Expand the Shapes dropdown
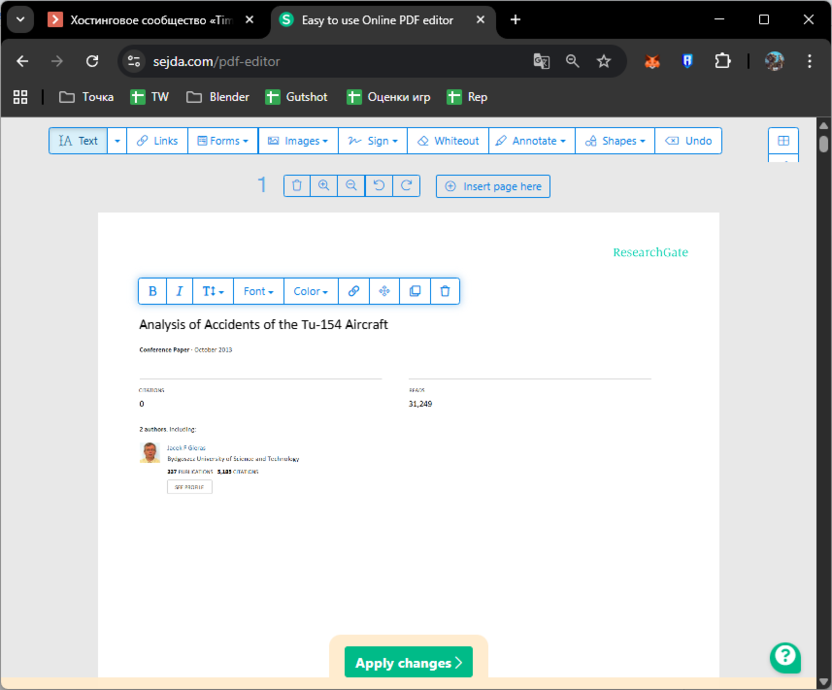Screen dimensions: 832x690 [615, 141]
